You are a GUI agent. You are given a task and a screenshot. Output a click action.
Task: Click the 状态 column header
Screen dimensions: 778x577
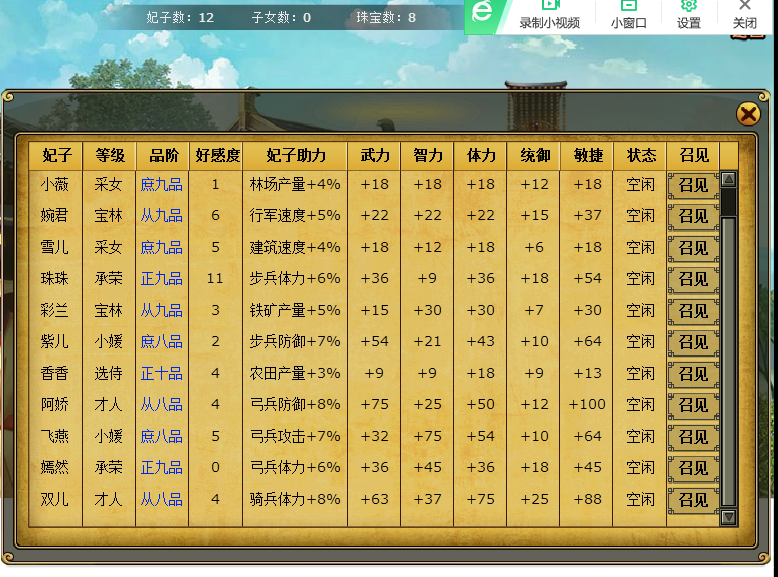(x=641, y=156)
